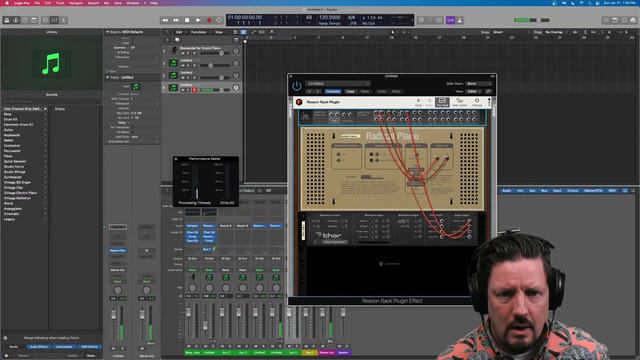Click the Reason Rack Plugin red logo

pos(299,102)
